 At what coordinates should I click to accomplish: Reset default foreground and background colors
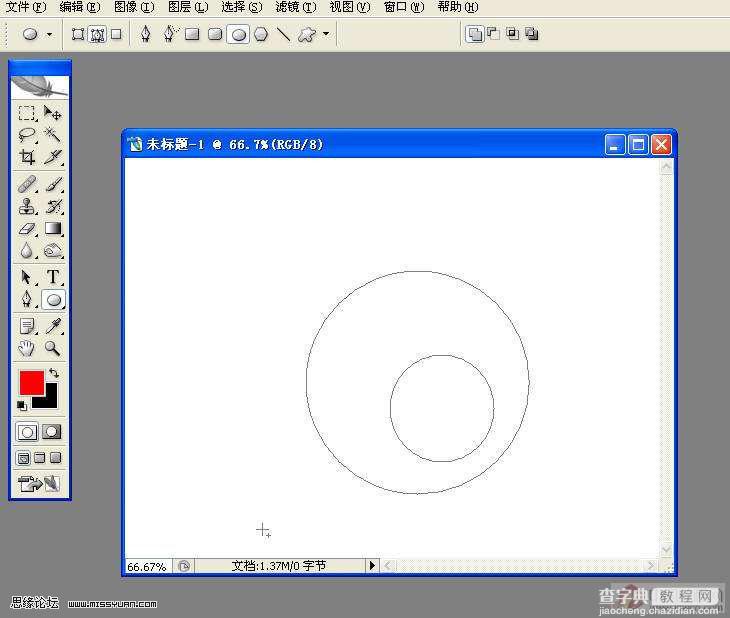coord(22,406)
